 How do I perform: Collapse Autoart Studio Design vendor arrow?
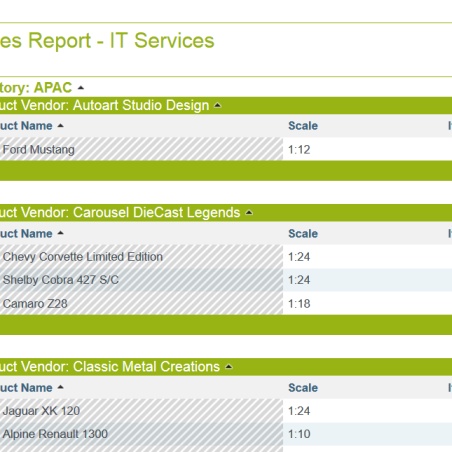218,105
